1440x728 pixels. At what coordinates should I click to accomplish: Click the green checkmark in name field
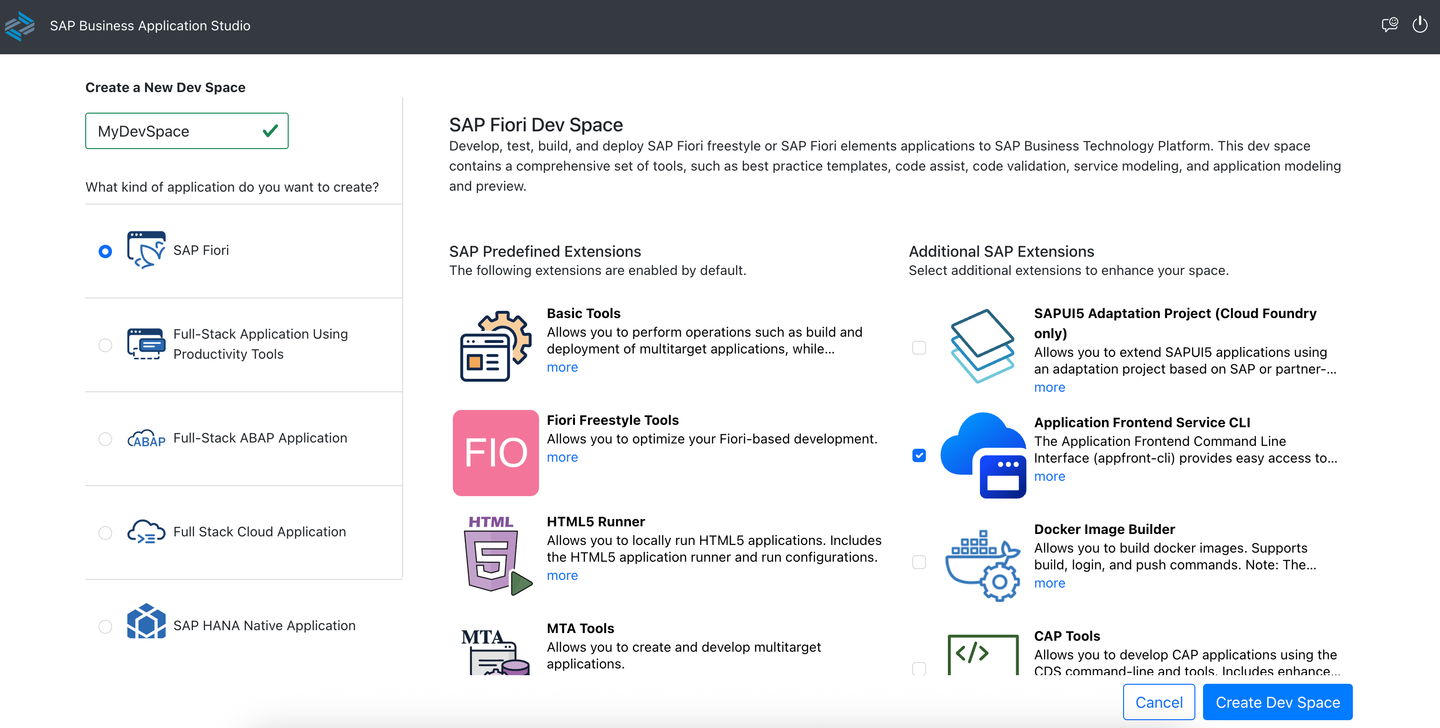[x=270, y=131]
